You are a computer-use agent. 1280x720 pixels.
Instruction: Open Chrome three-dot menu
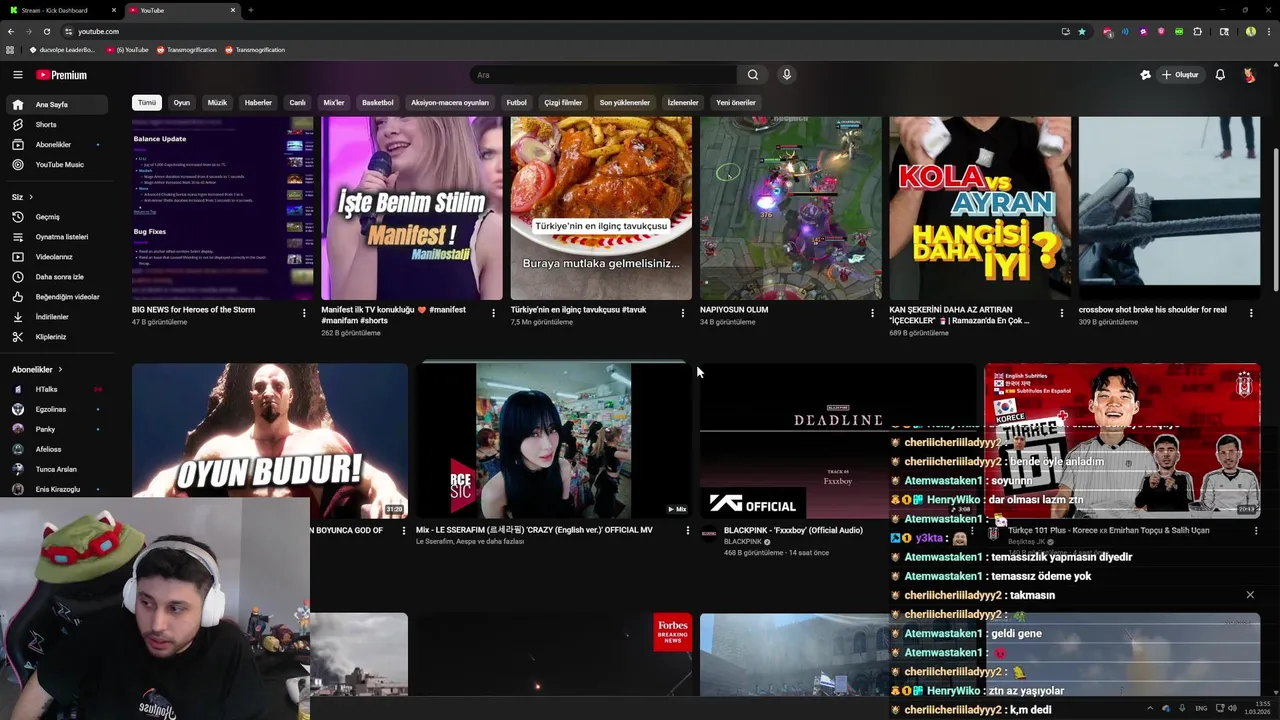point(1269,31)
